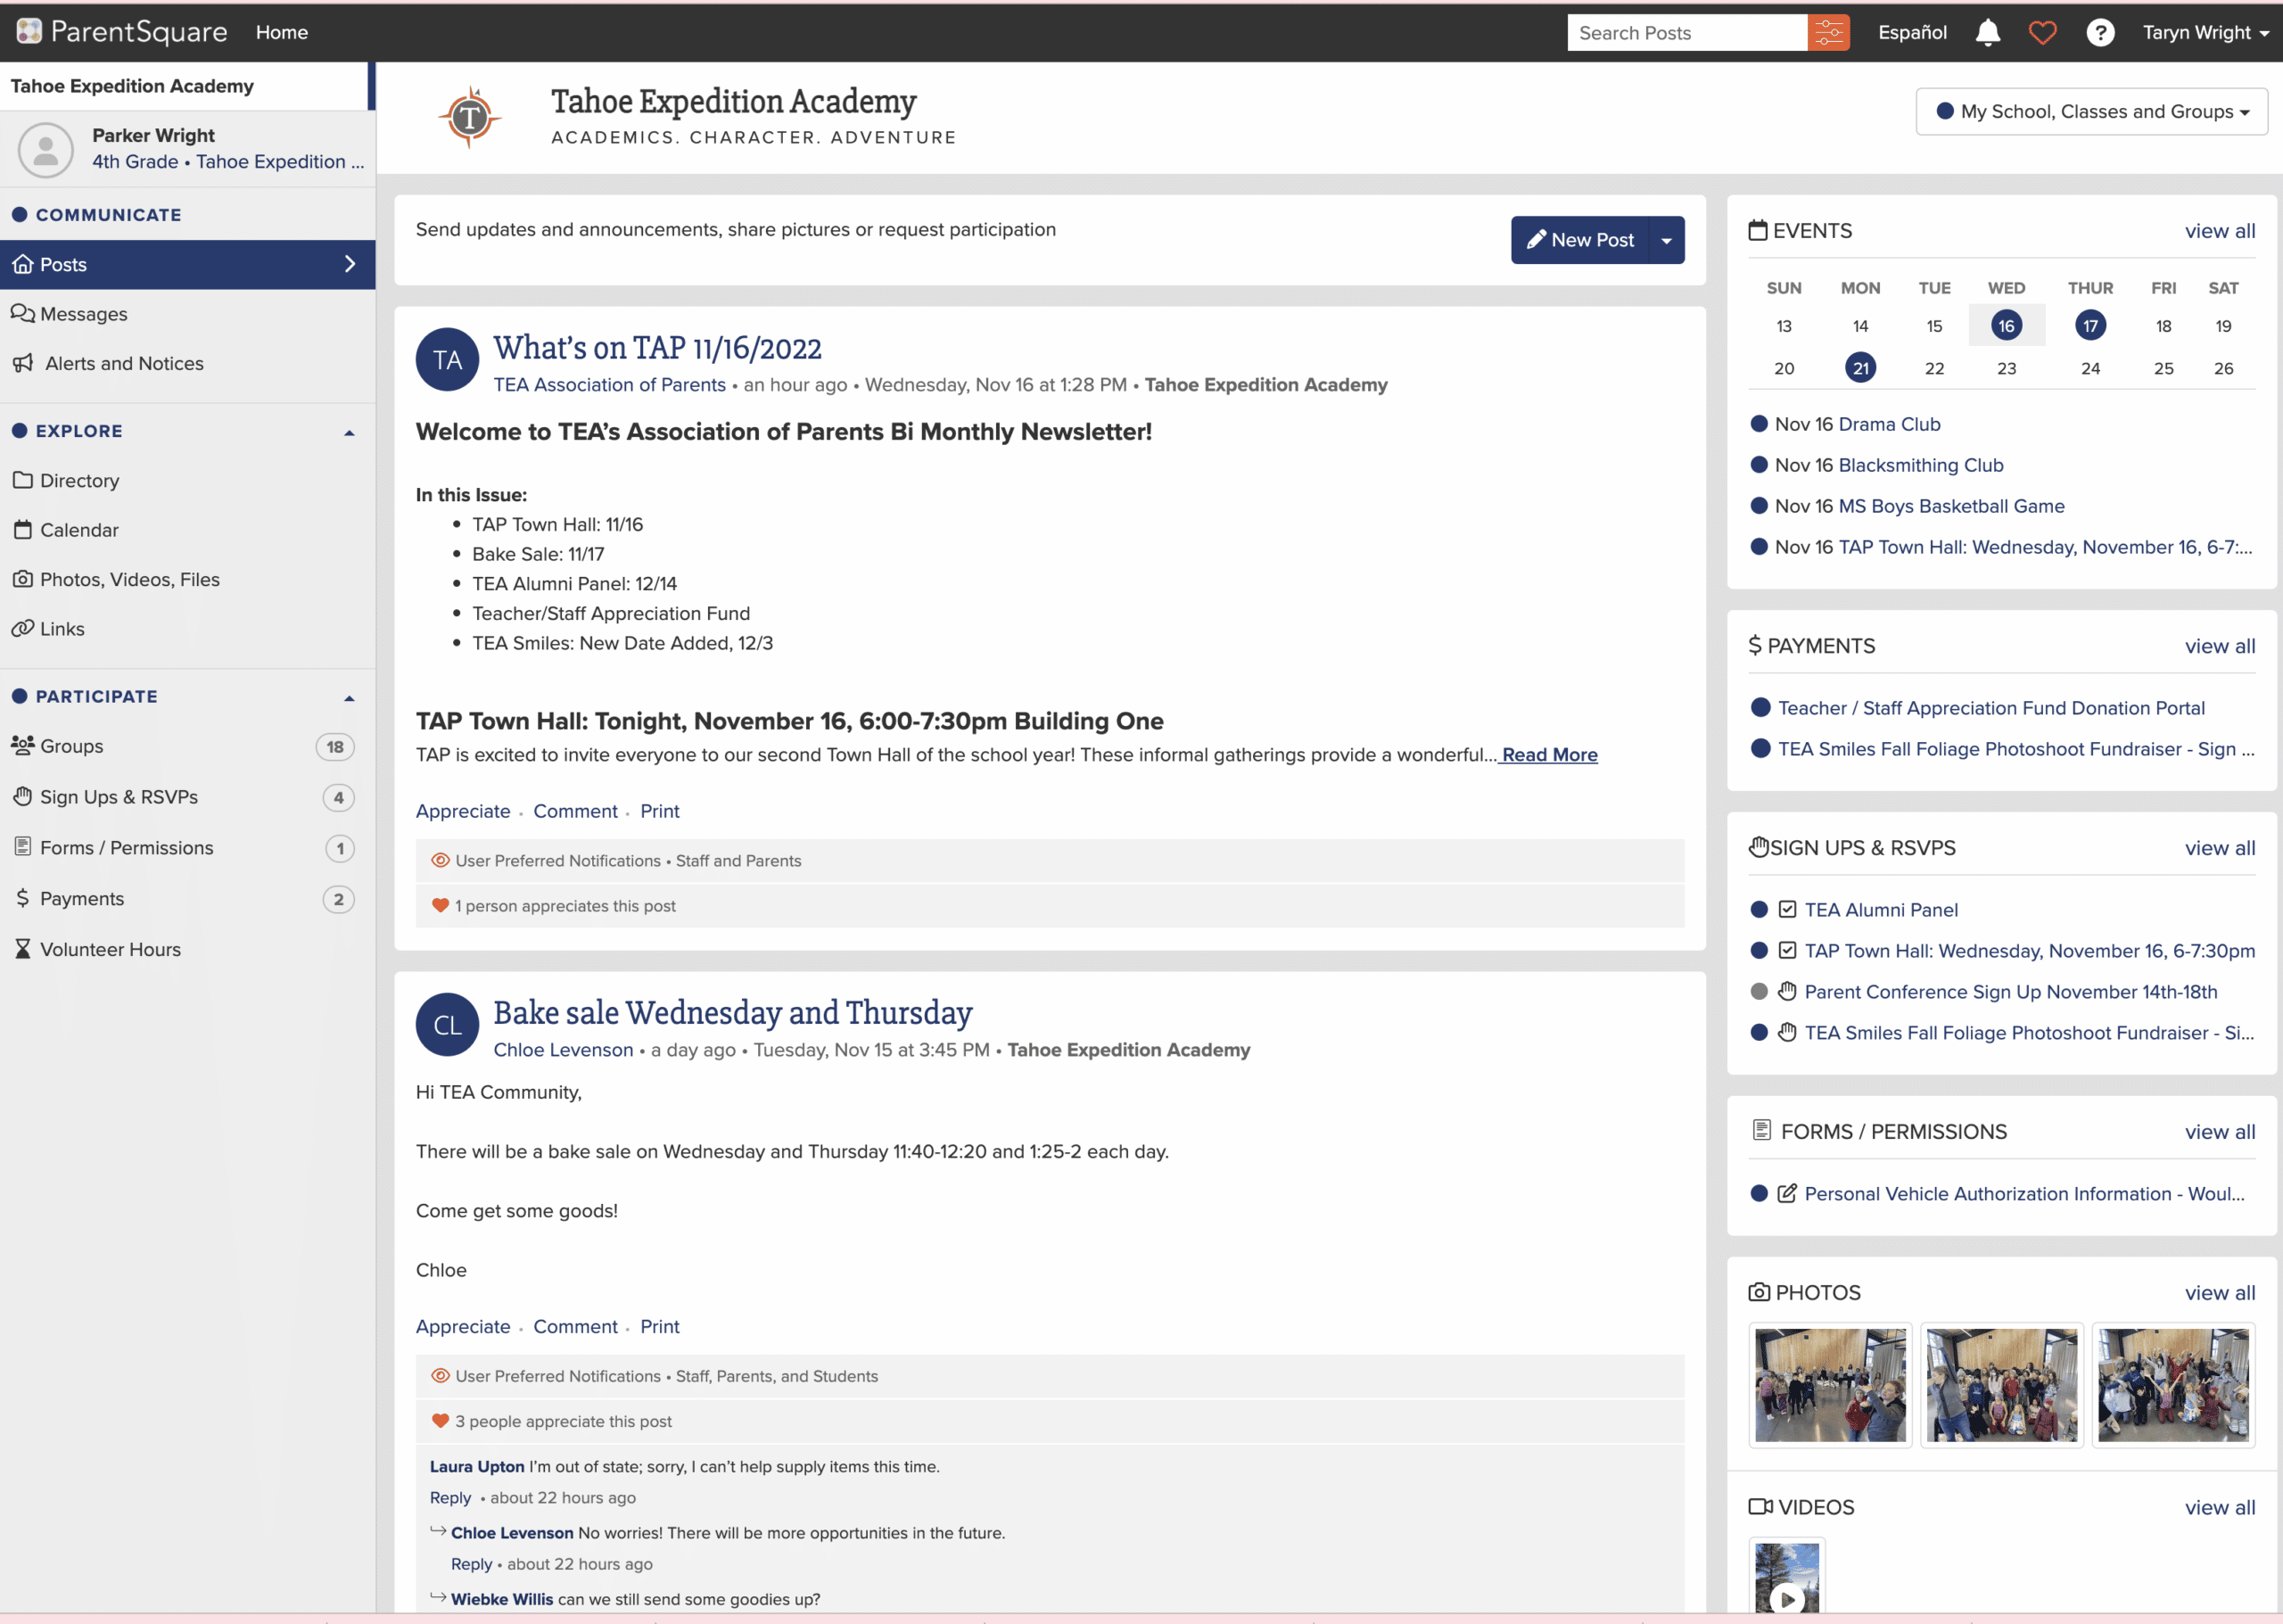Click Read More on the TAP post

[1549, 754]
